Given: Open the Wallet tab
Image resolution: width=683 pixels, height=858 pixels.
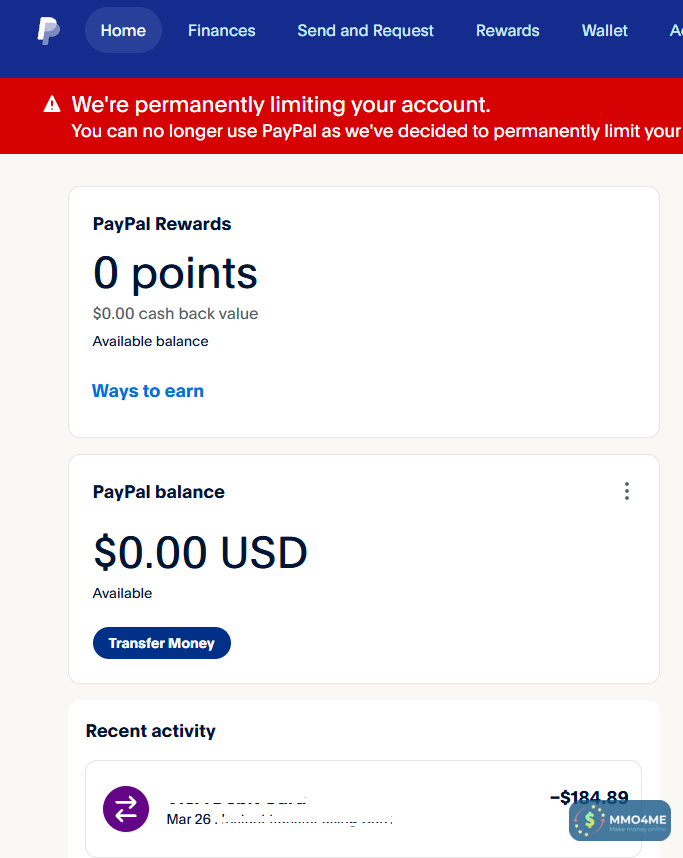Looking at the screenshot, I should click(x=604, y=31).
